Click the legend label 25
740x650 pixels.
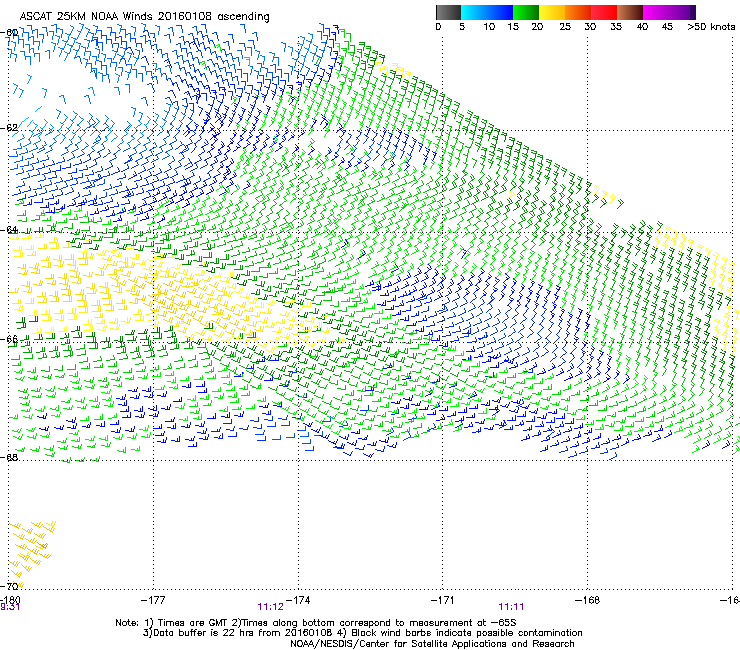565,27
